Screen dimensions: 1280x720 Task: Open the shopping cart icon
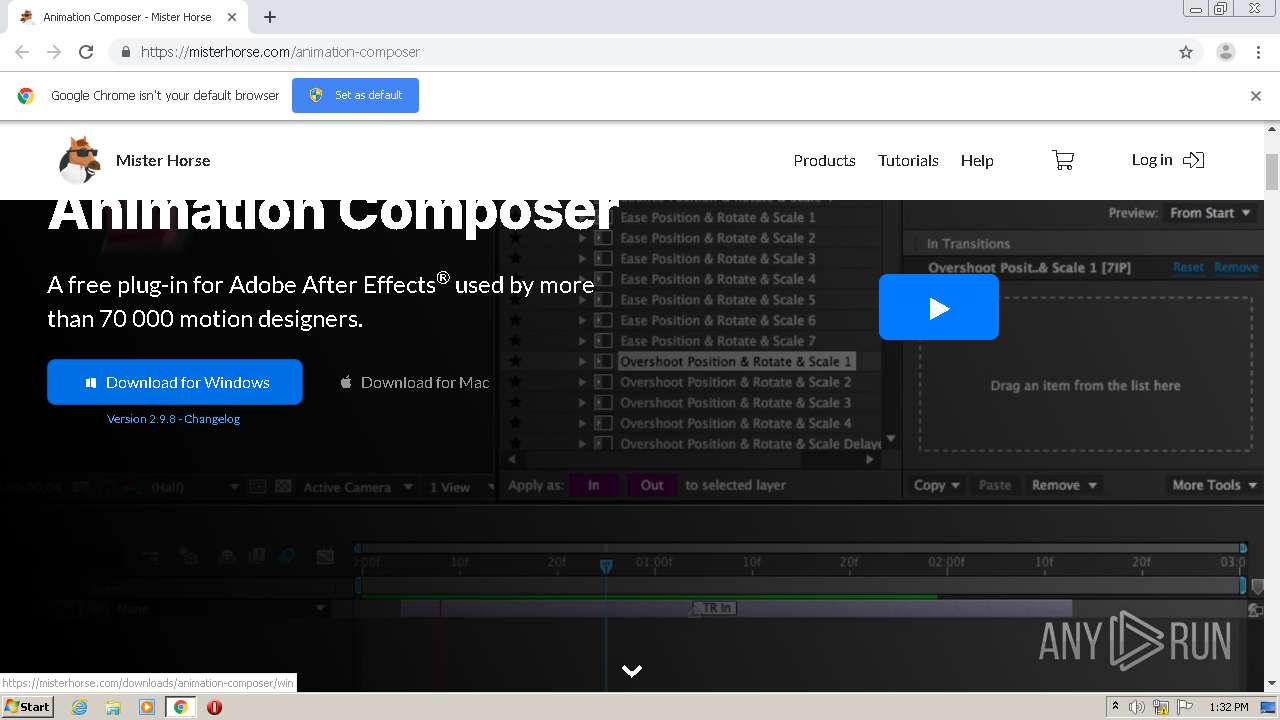click(x=1063, y=160)
